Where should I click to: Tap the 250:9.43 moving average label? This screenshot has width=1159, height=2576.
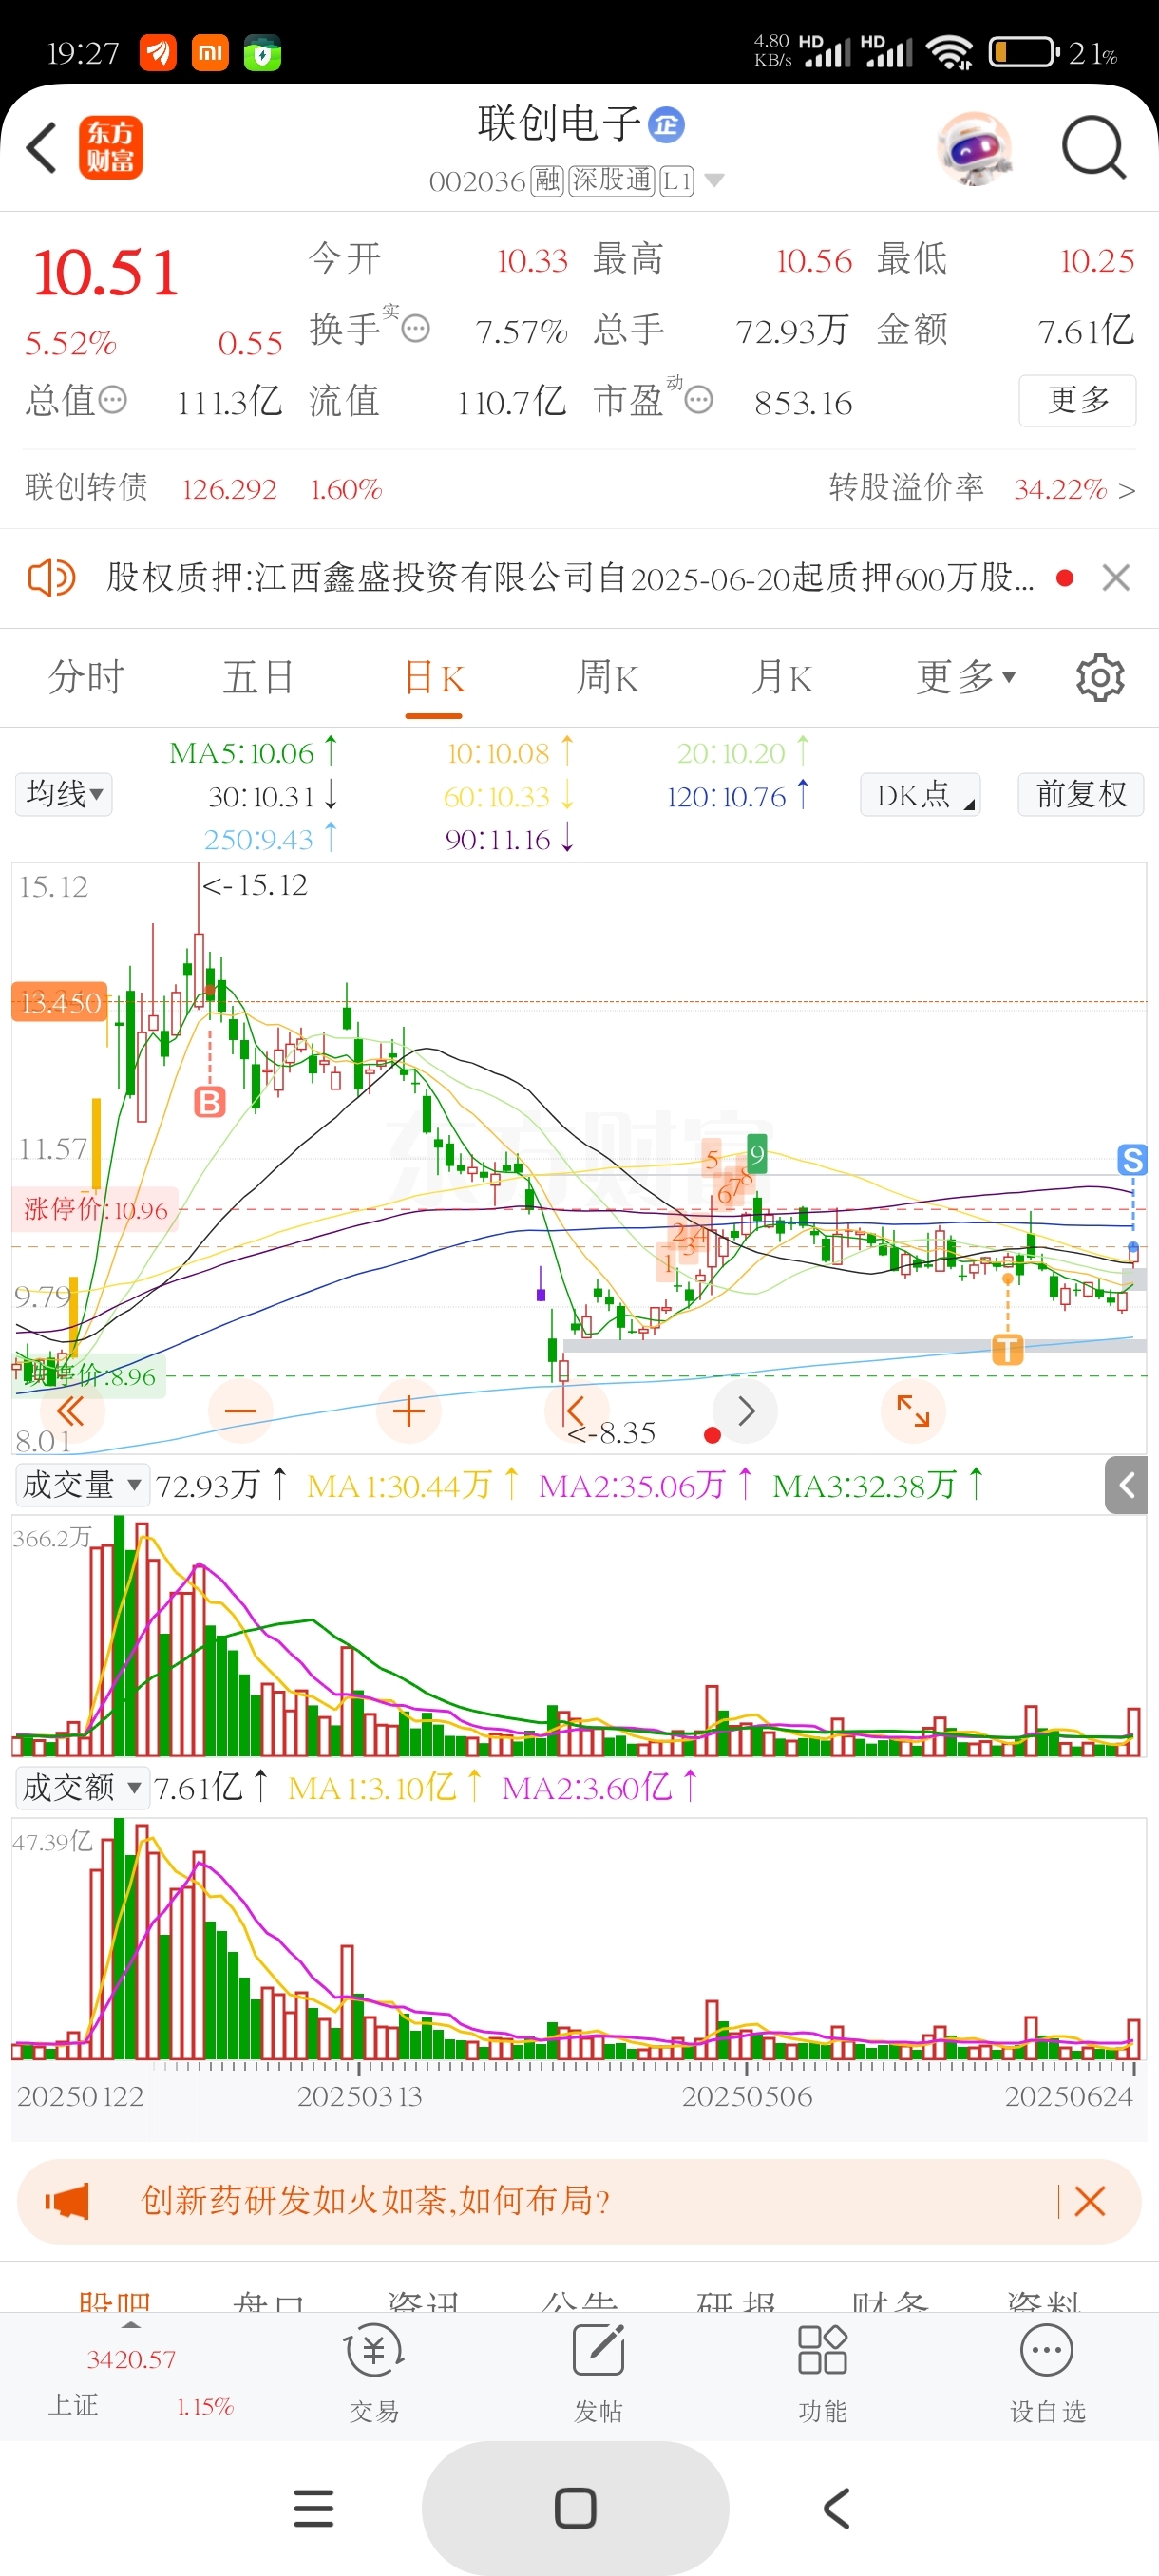(270, 838)
